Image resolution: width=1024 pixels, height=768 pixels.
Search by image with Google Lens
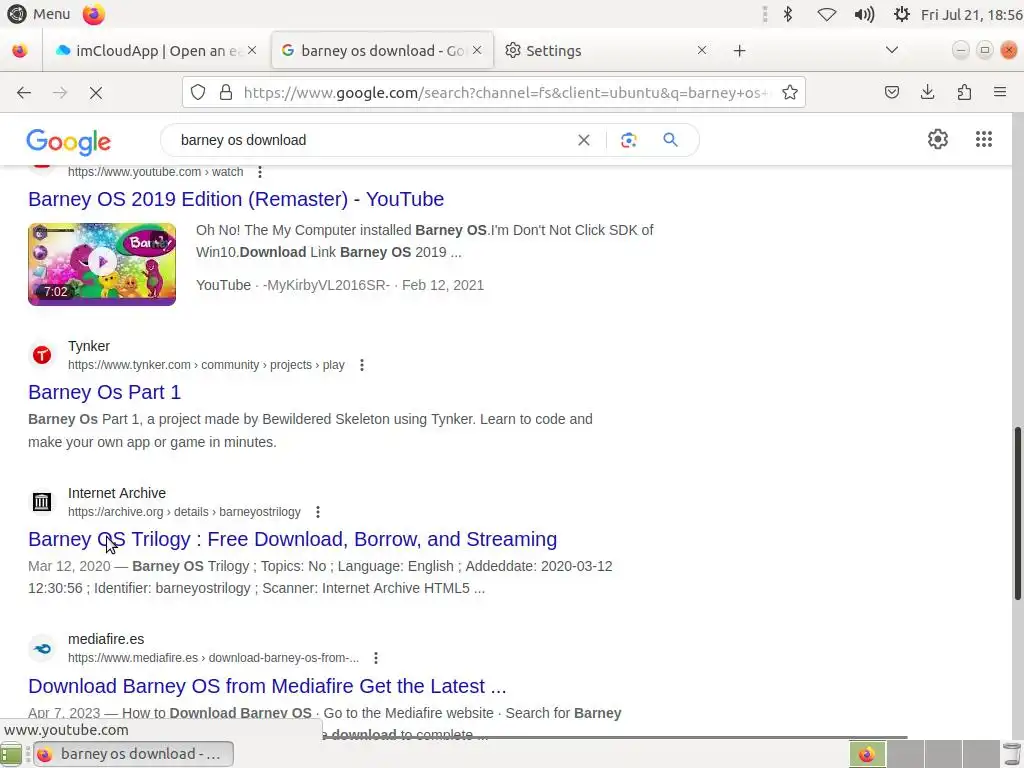(628, 140)
